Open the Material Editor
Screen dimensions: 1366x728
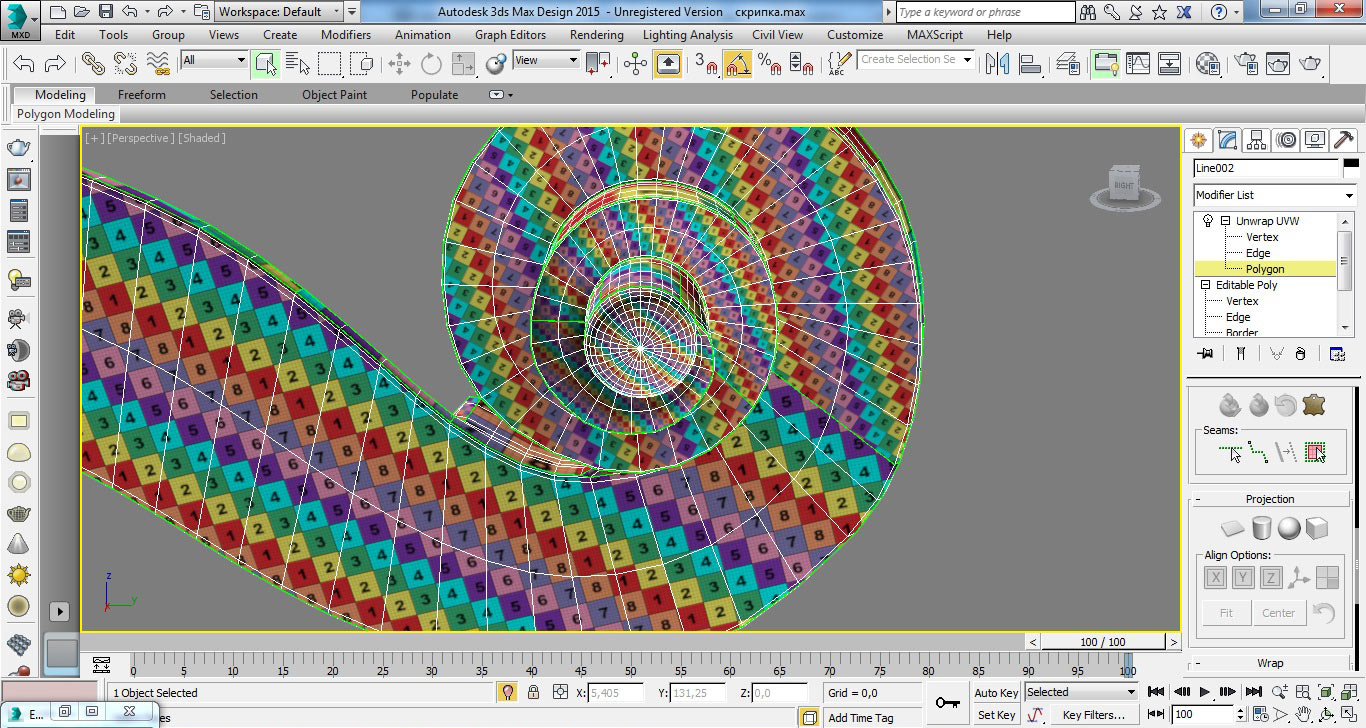[x=1208, y=64]
